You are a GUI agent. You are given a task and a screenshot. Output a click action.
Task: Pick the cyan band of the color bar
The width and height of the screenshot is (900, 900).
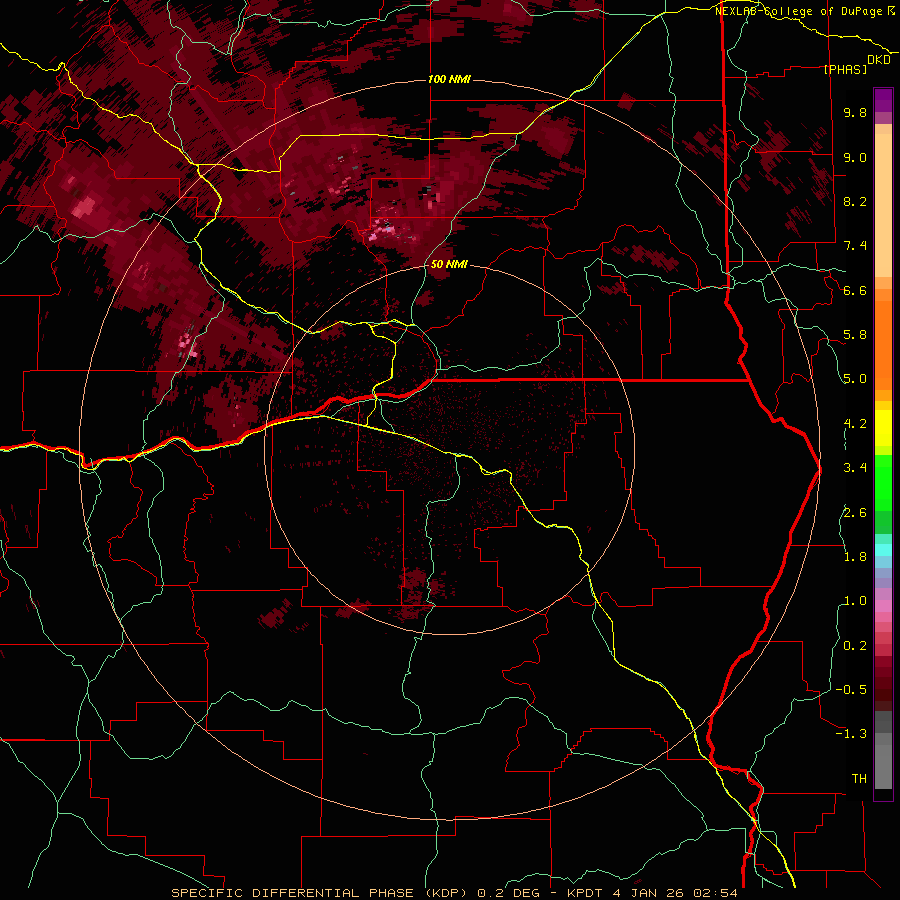(x=883, y=550)
